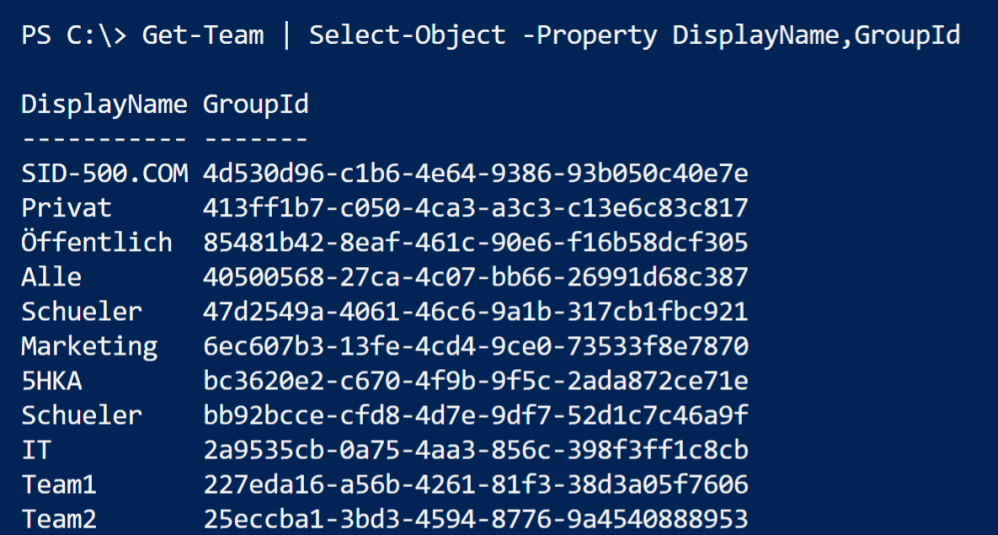
Task: Click the Öffentlich team name
Action: click(96, 242)
